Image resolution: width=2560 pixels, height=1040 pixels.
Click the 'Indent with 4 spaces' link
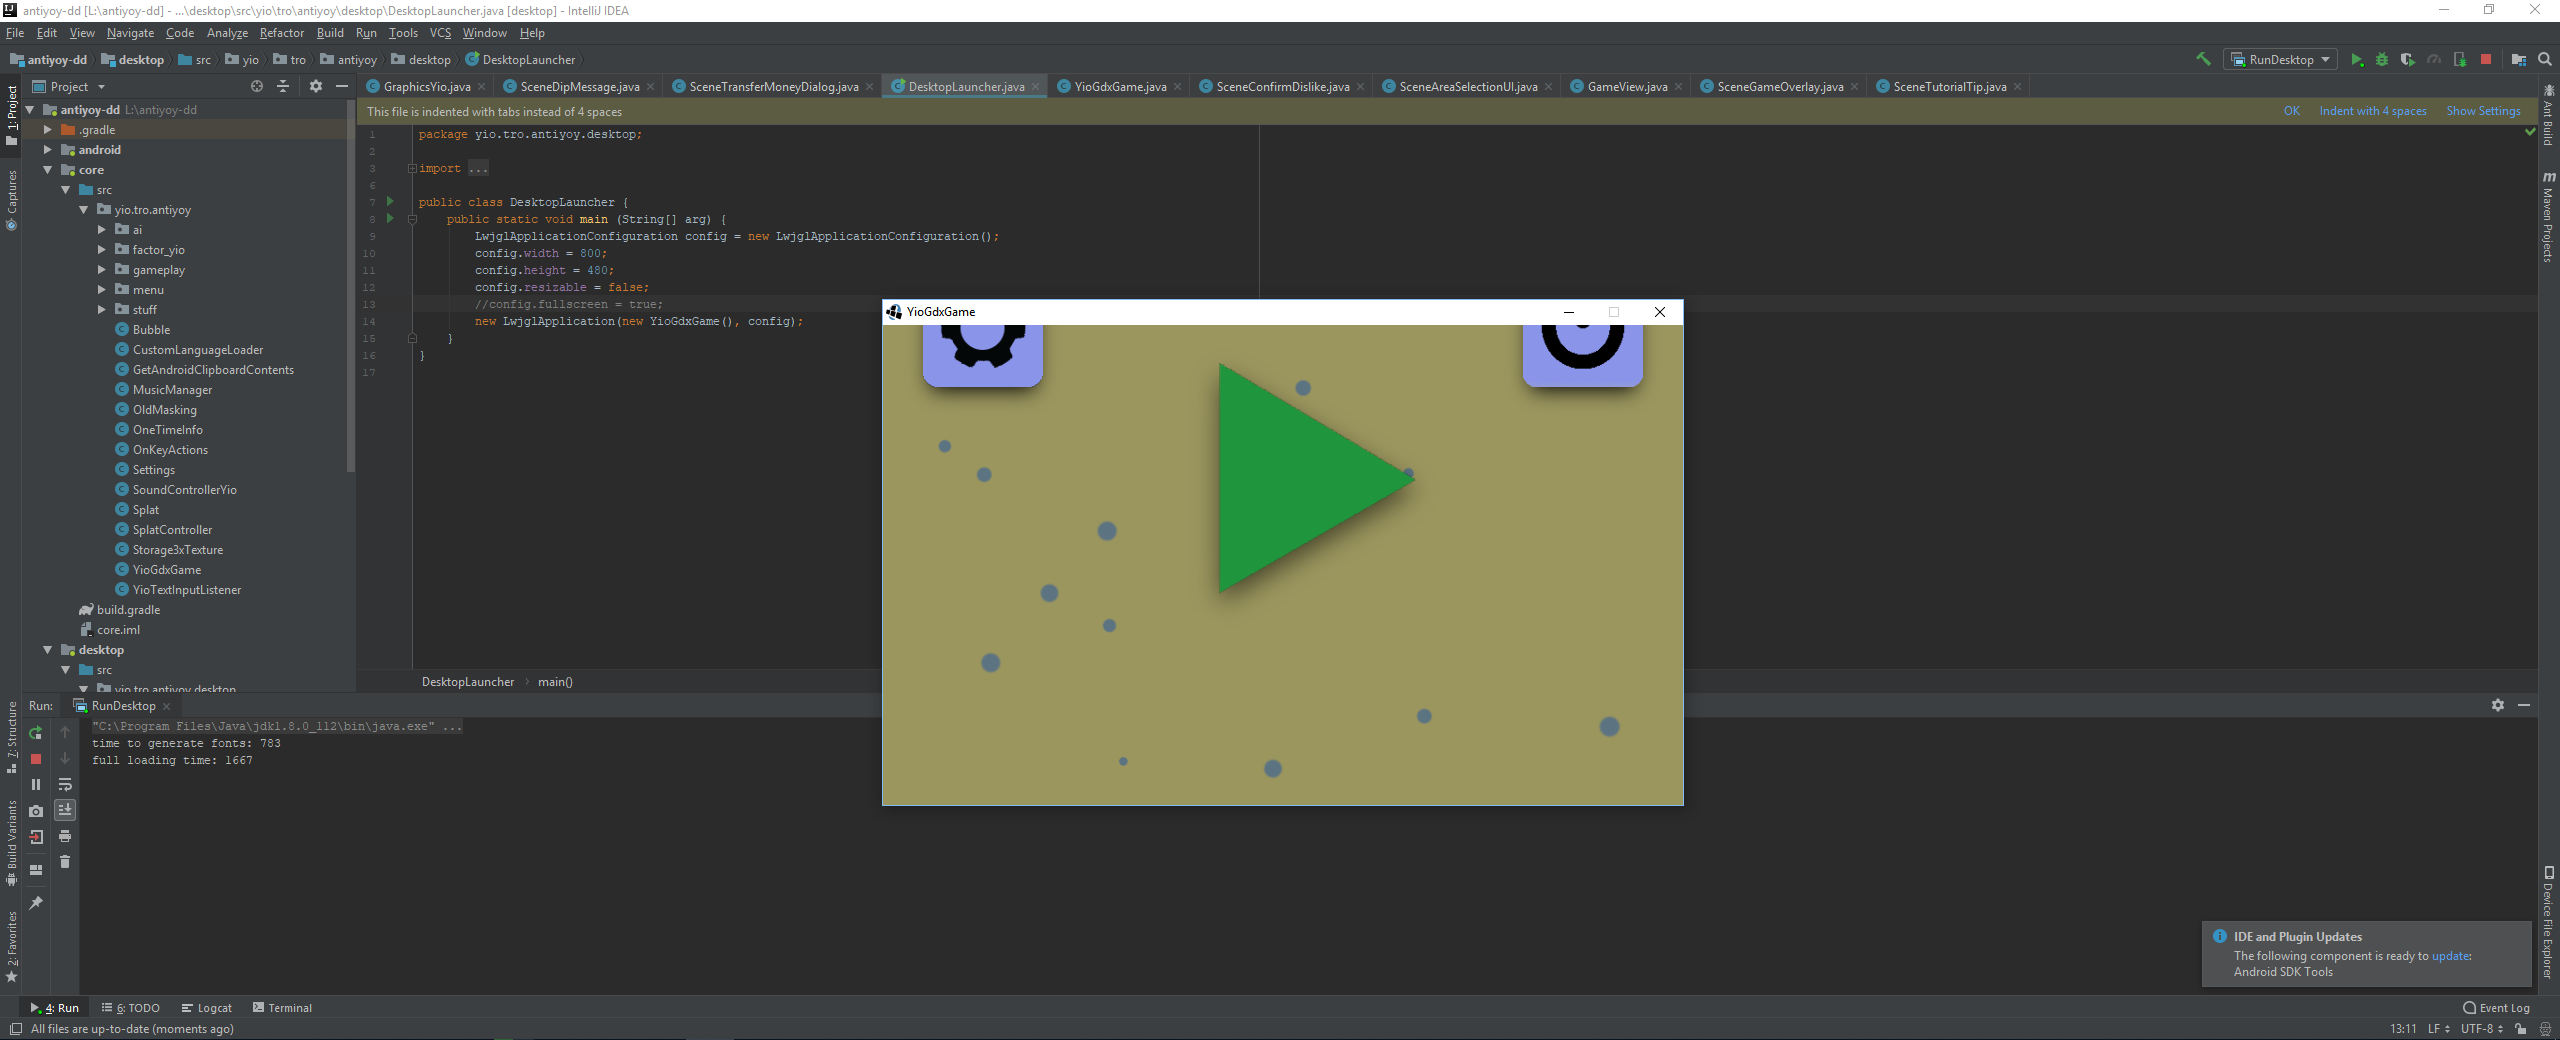click(x=2372, y=111)
